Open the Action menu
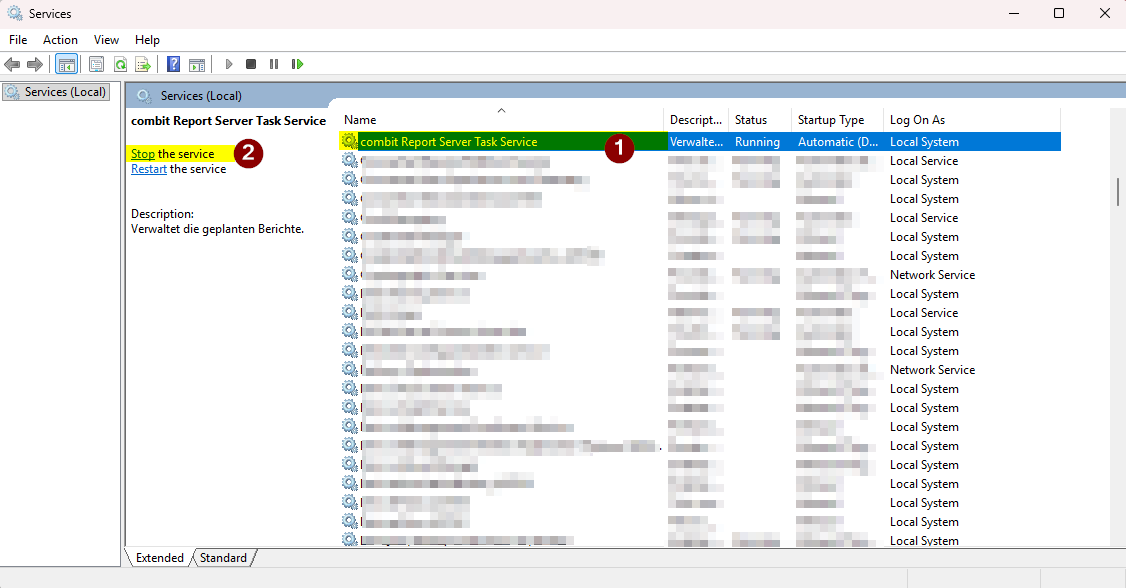Viewport: 1126px width, 588px height. pyautogui.click(x=60, y=40)
